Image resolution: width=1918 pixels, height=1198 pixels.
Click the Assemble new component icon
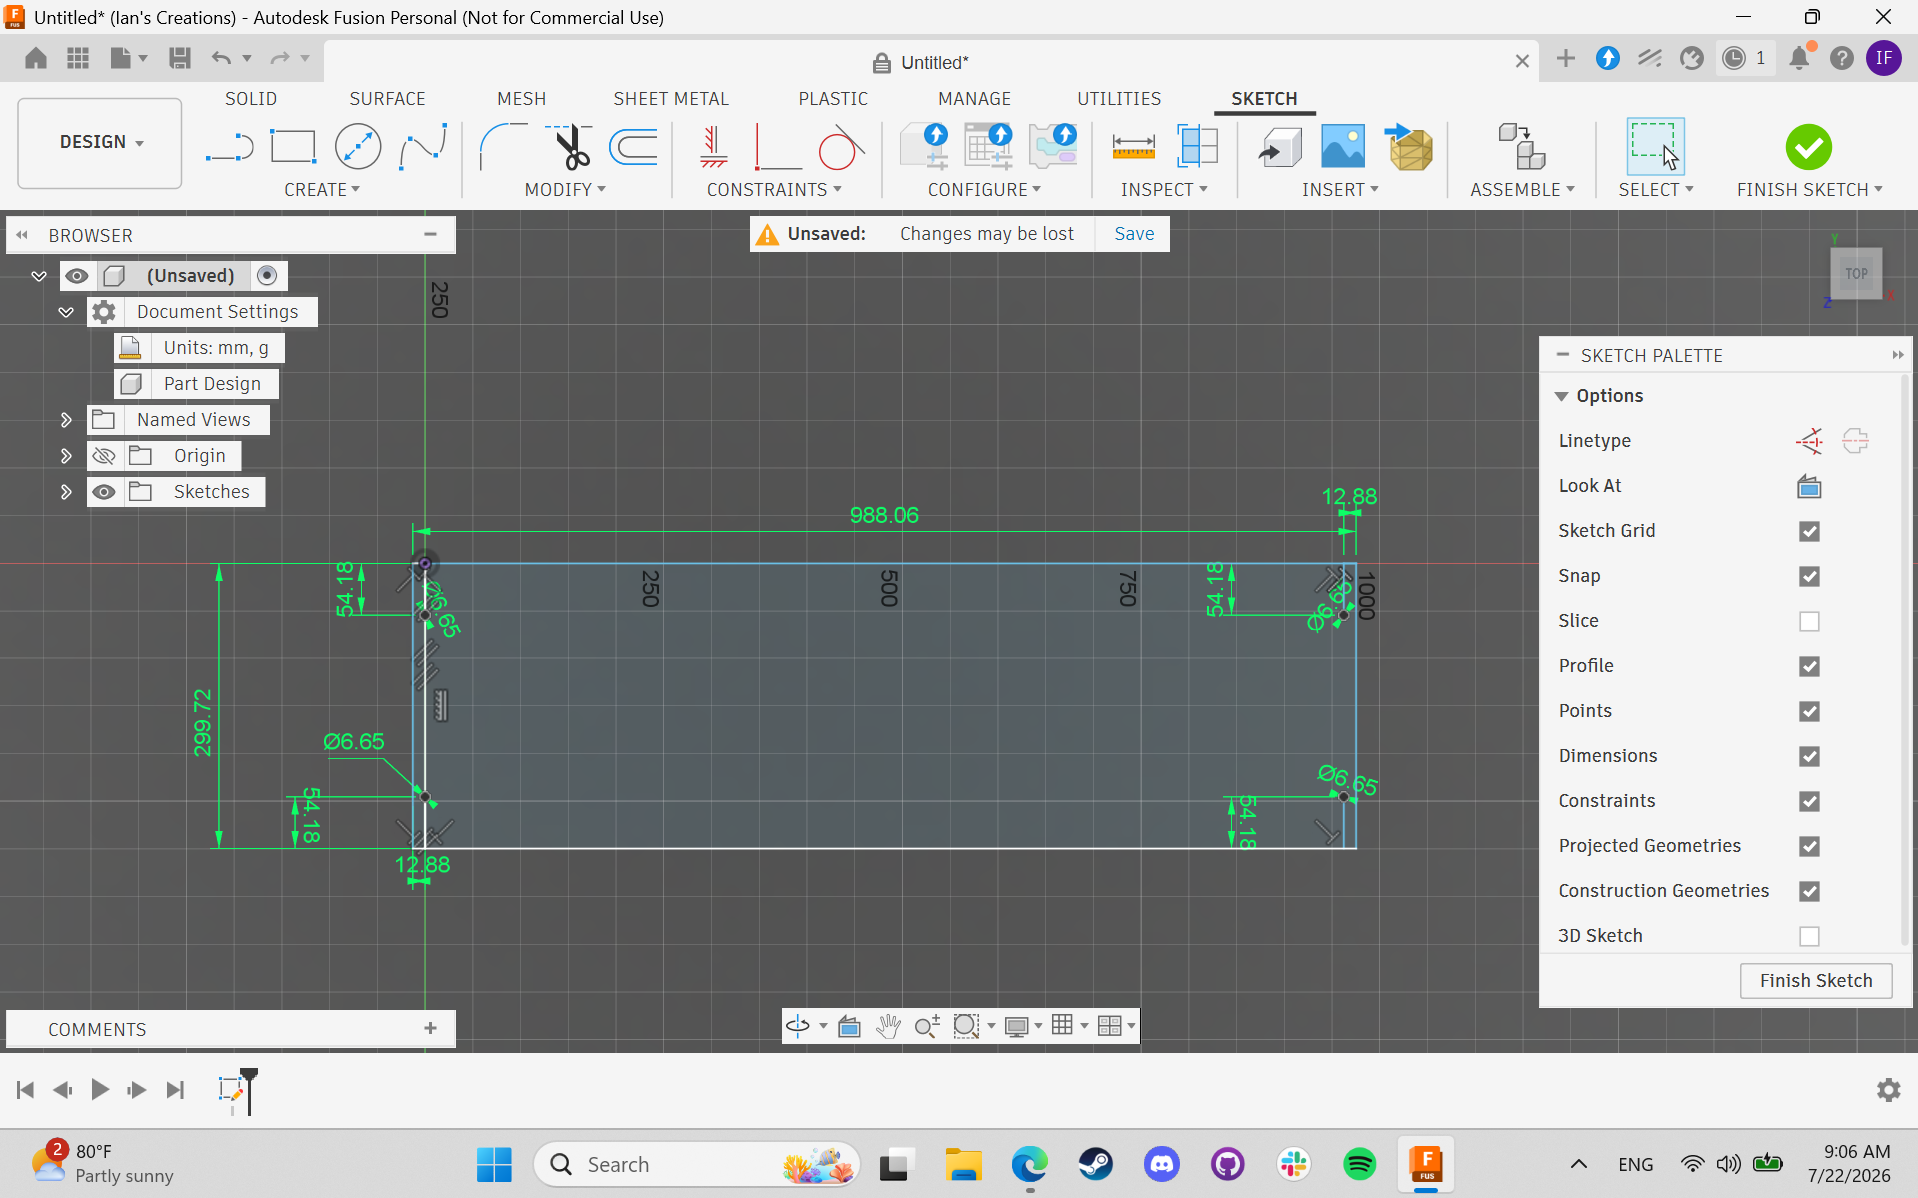coord(1521,147)
